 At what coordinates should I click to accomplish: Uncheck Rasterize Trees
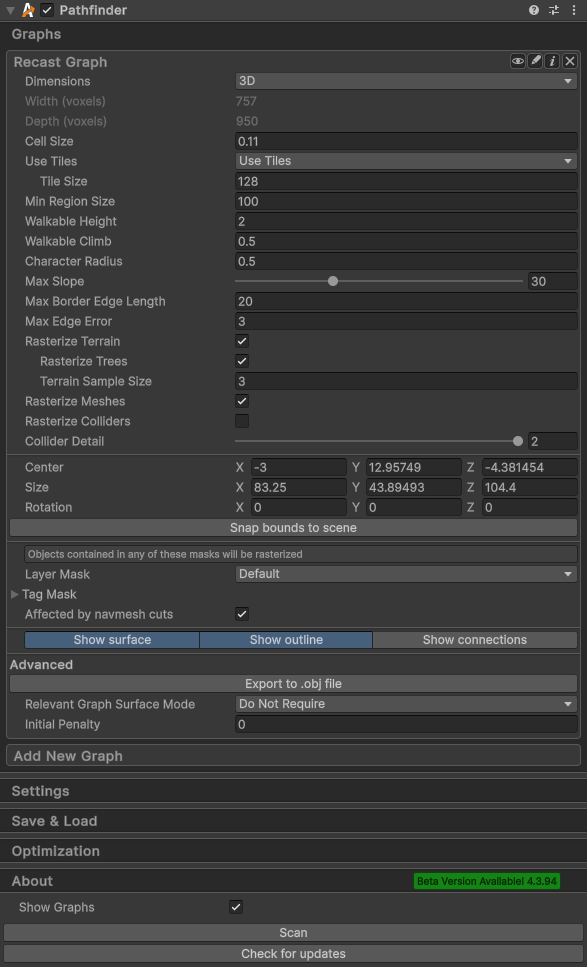click(242, 361)
